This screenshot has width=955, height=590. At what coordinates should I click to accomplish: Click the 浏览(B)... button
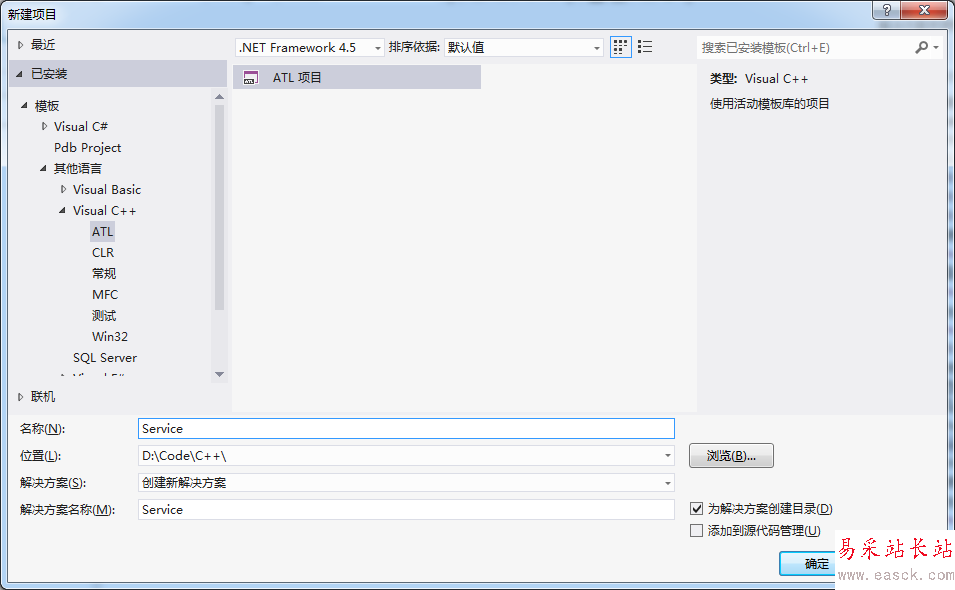[x=731, y=455]
